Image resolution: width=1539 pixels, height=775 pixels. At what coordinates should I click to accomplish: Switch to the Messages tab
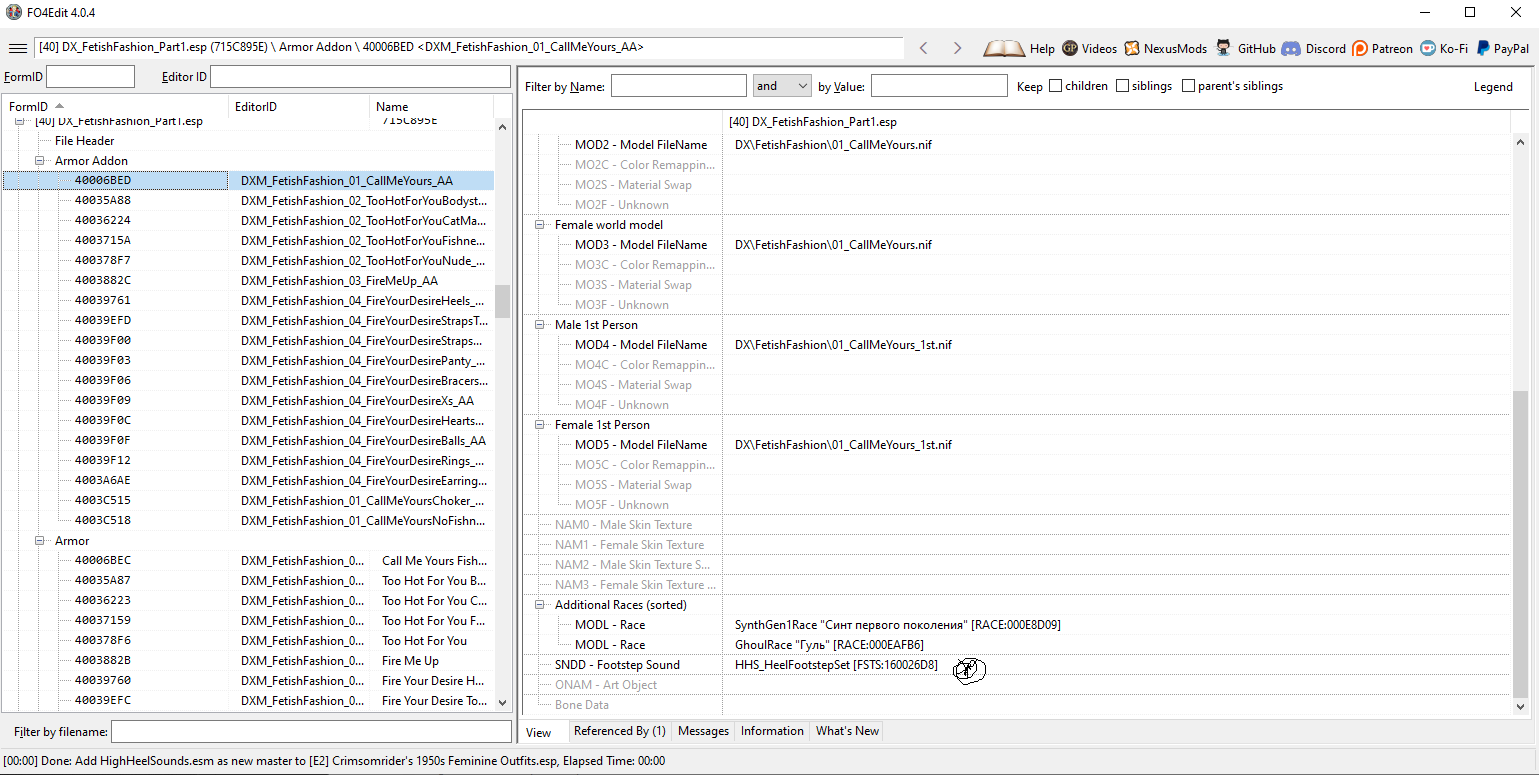(703, 731)
